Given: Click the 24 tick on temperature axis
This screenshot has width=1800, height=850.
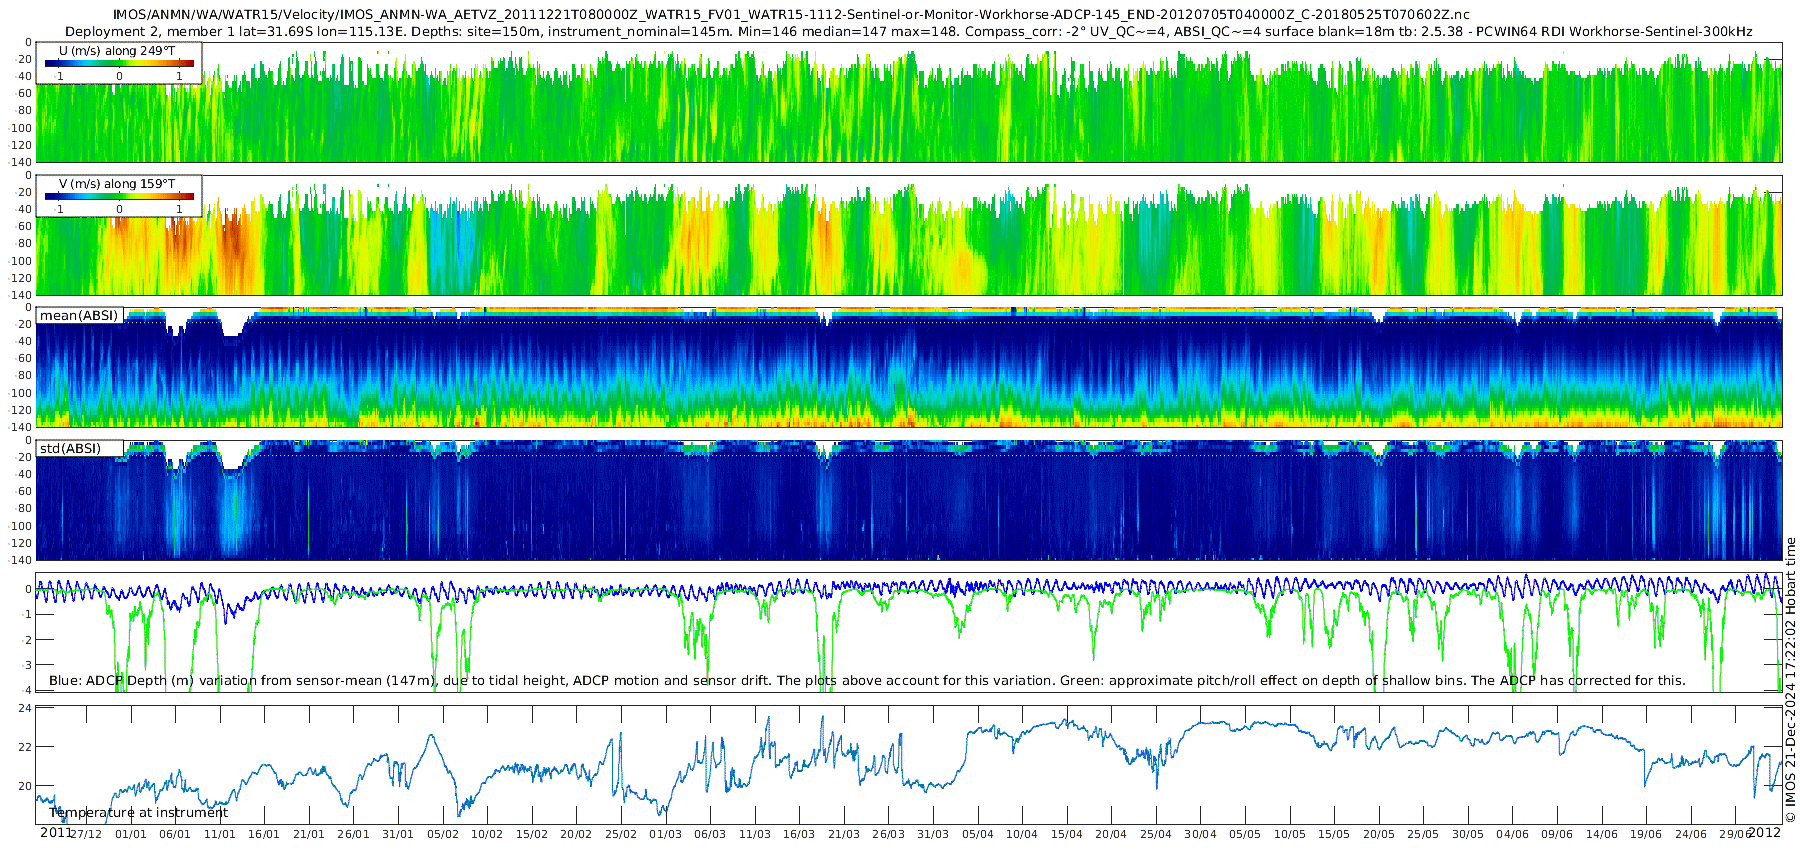Looking at the screenshot, I should pos(25,708).
